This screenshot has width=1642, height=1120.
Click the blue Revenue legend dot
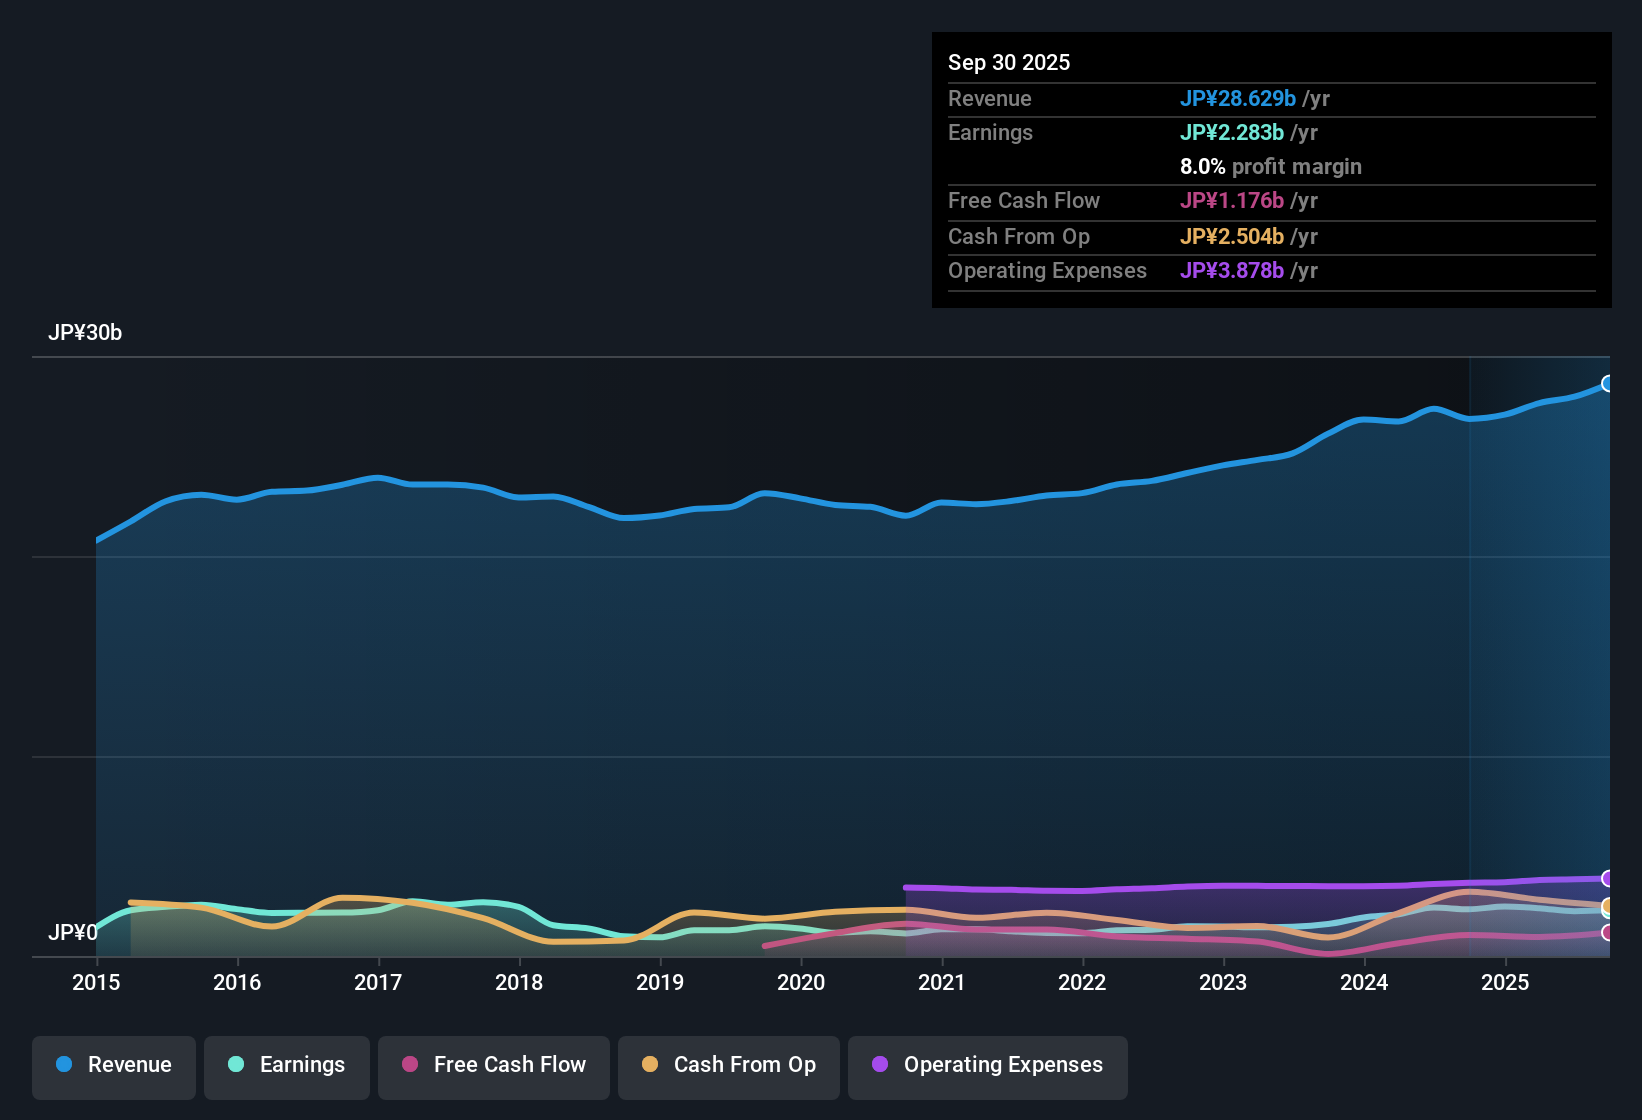click(x=63, y=1065)
